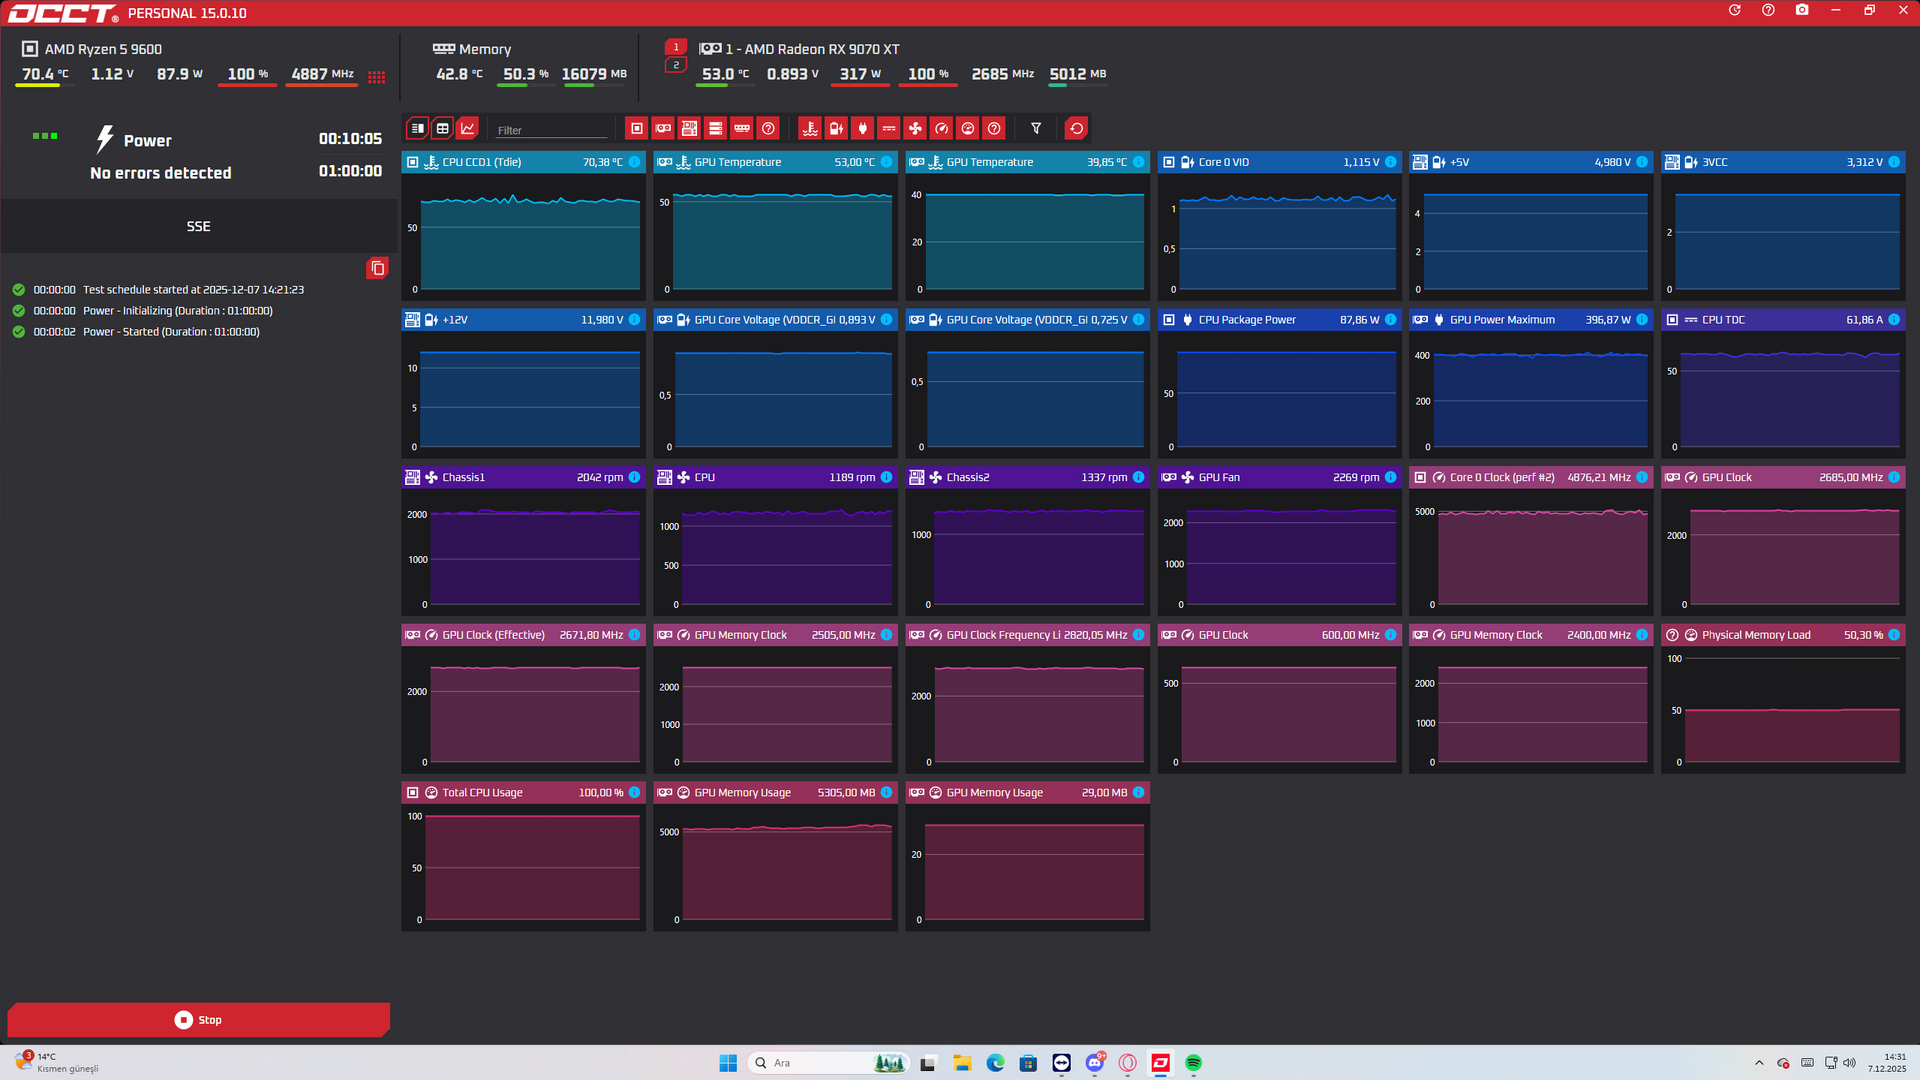Switch to the side panel list view
Viewport: 1920px width, 1080px height.
pyautogui.click(x=417, y=128)
